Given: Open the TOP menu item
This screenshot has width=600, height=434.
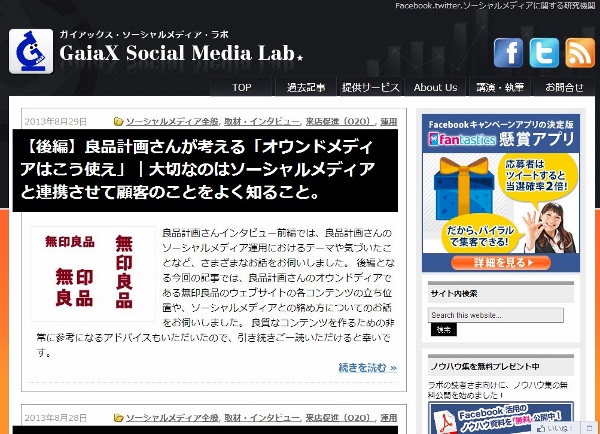Looking at the screenshot, I should click(x=241, y=87).
